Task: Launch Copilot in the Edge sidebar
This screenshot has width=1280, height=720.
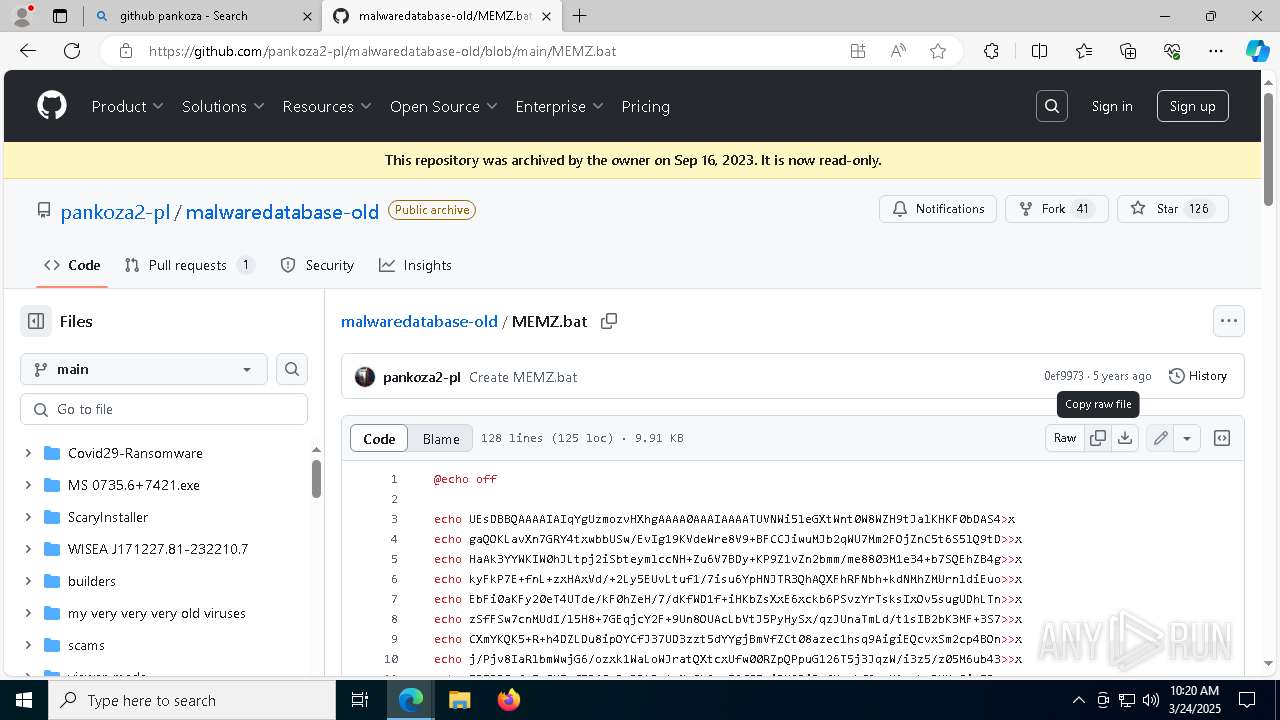Action: 1257,51
